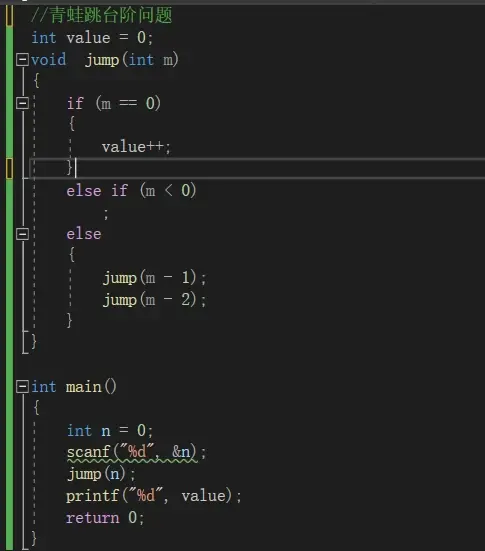Collapse the else block in jump

[x=22, y=234]
